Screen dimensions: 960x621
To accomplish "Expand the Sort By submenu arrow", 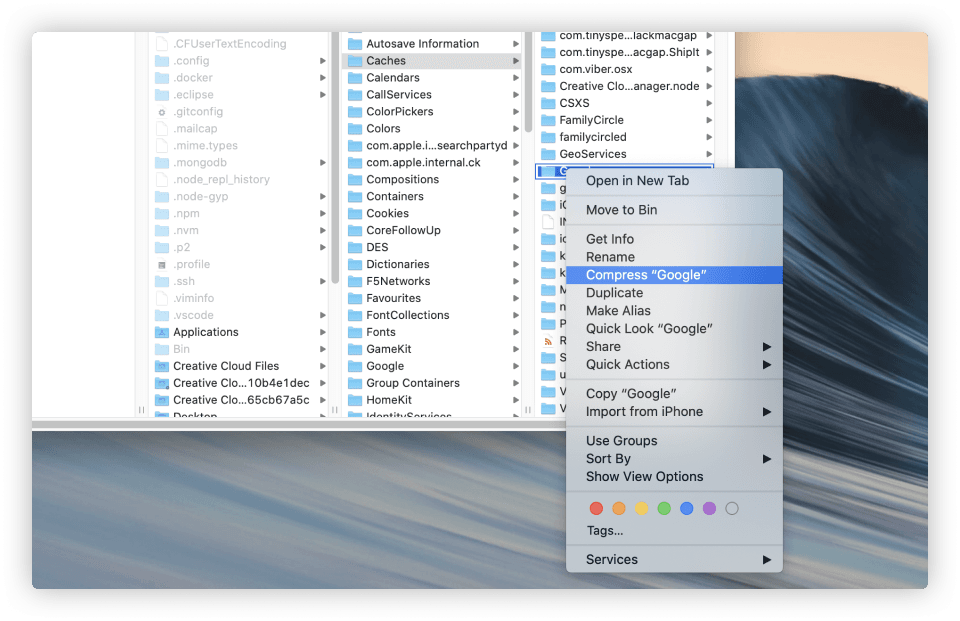I will [x=767, y=459].
